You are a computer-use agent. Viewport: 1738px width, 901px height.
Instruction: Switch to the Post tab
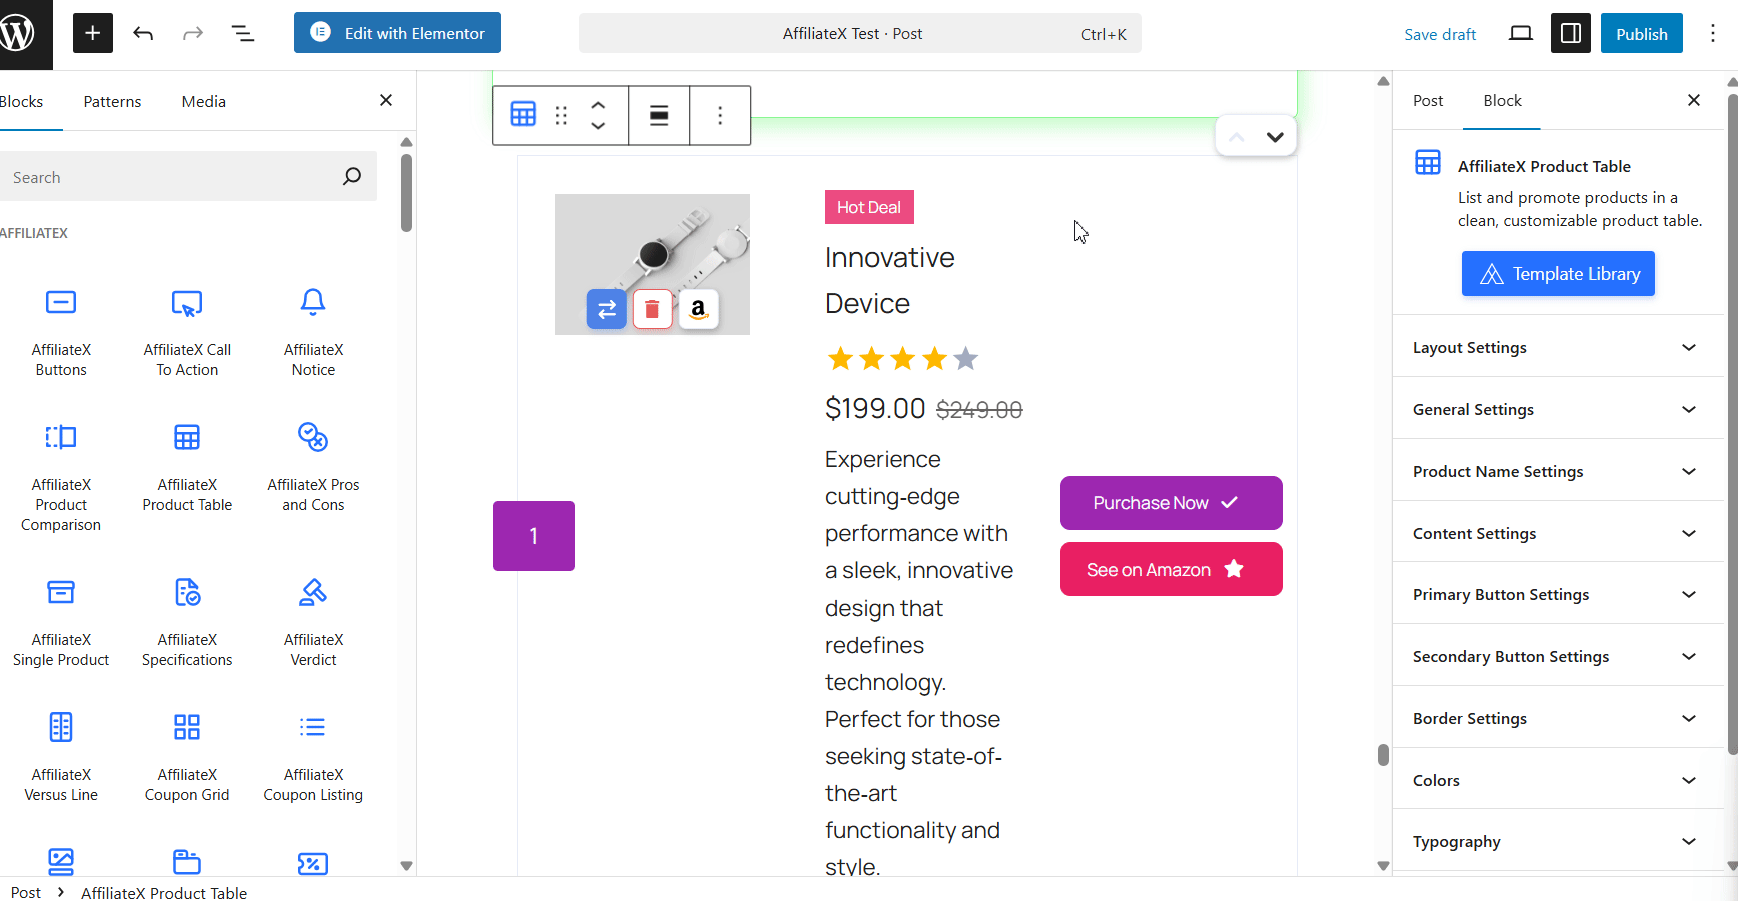[x=1429, y=100]
